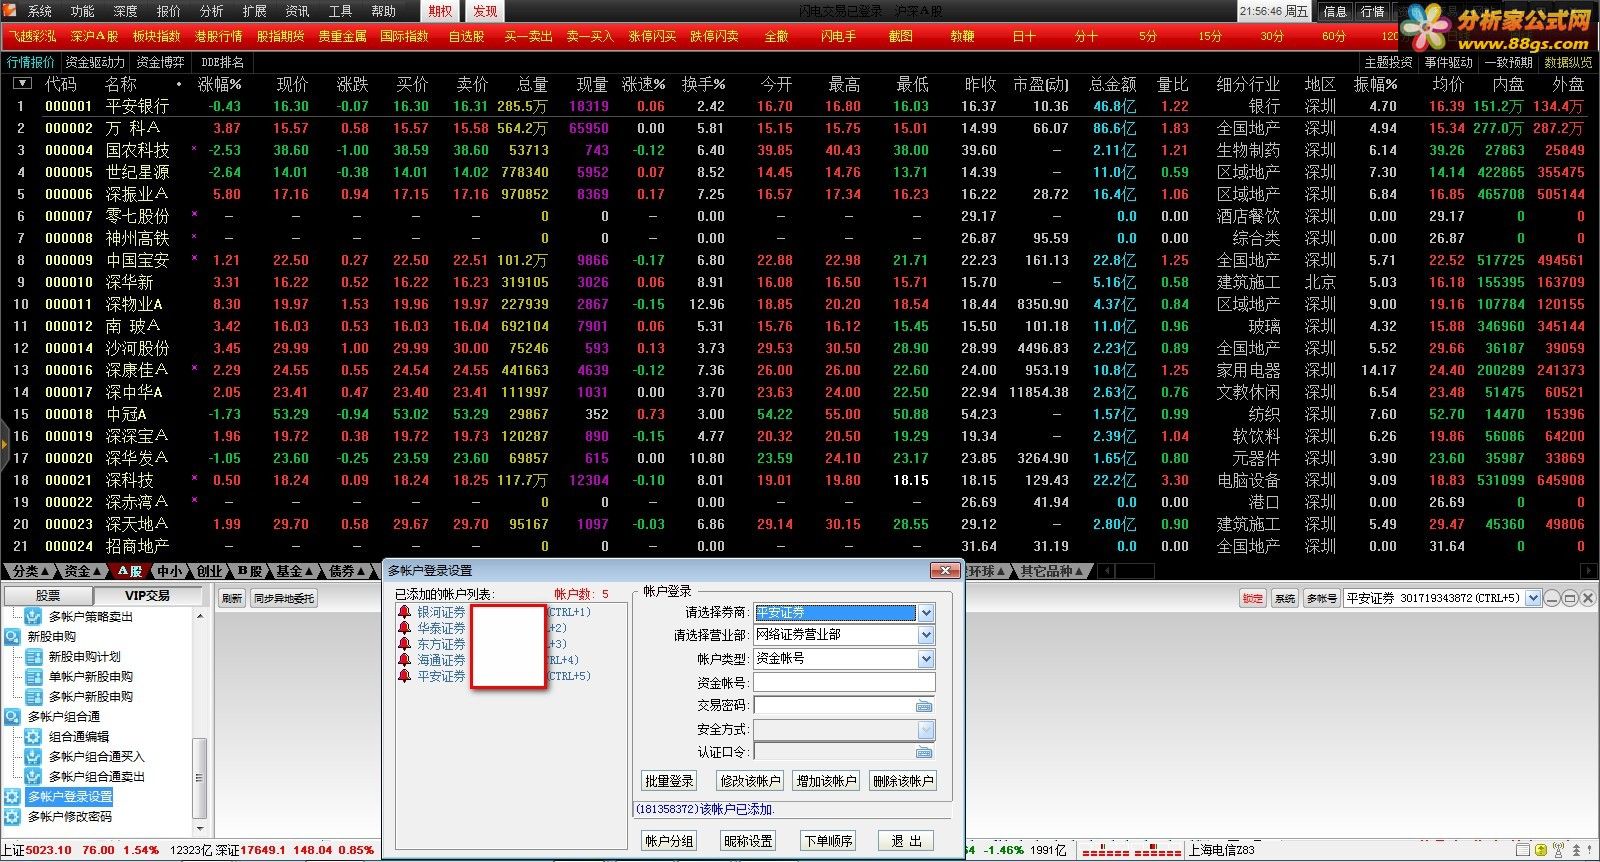The height and width of the screenshot is (862, 1600).
Task: Switch to VIP交易 tab
Action: pos(147,595)
